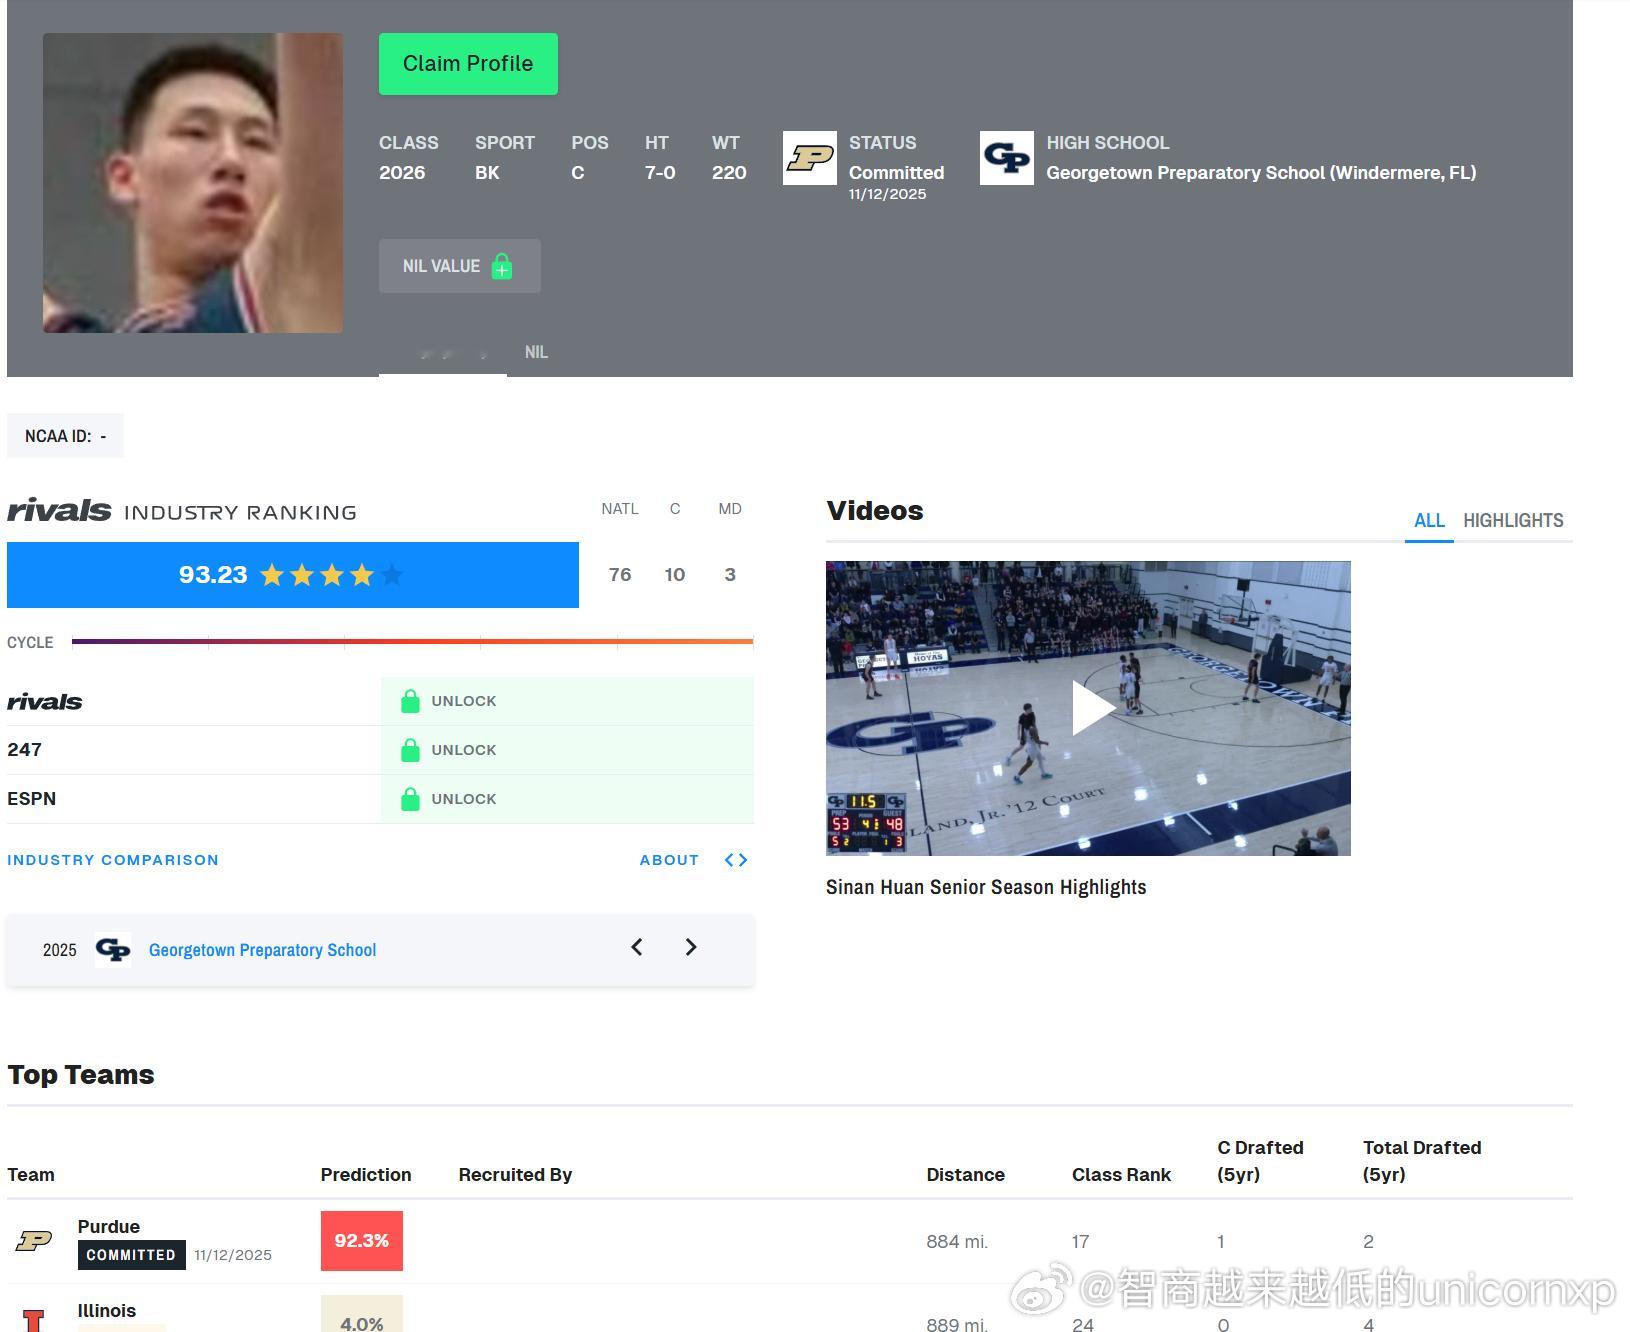1630x1332 pixels.
Task: Click the Distance column header
Action: 966,1175
